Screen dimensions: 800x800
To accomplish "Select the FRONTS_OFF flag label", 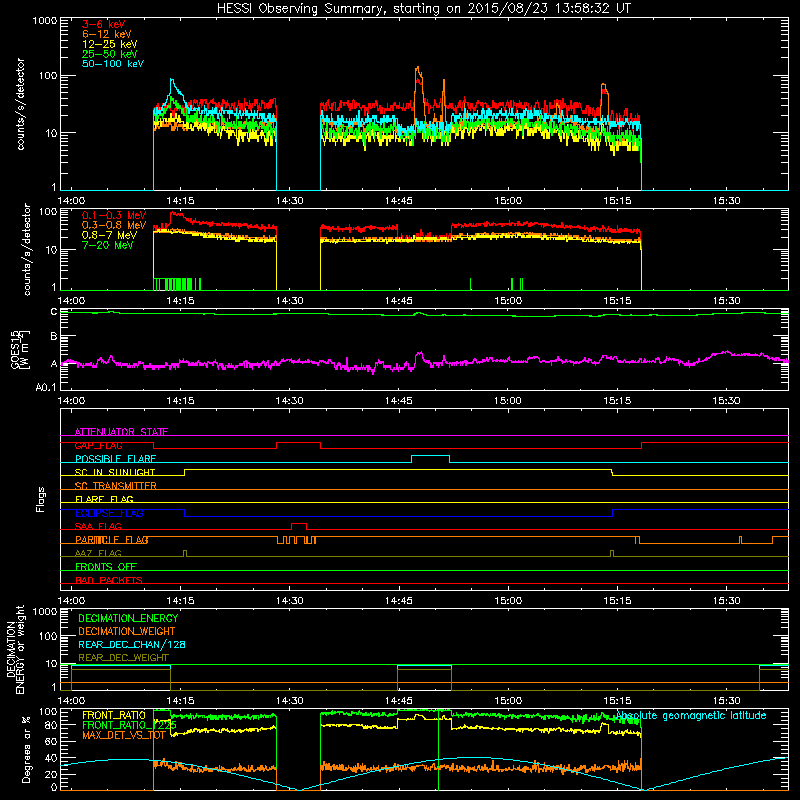I will tap(106, 567).
